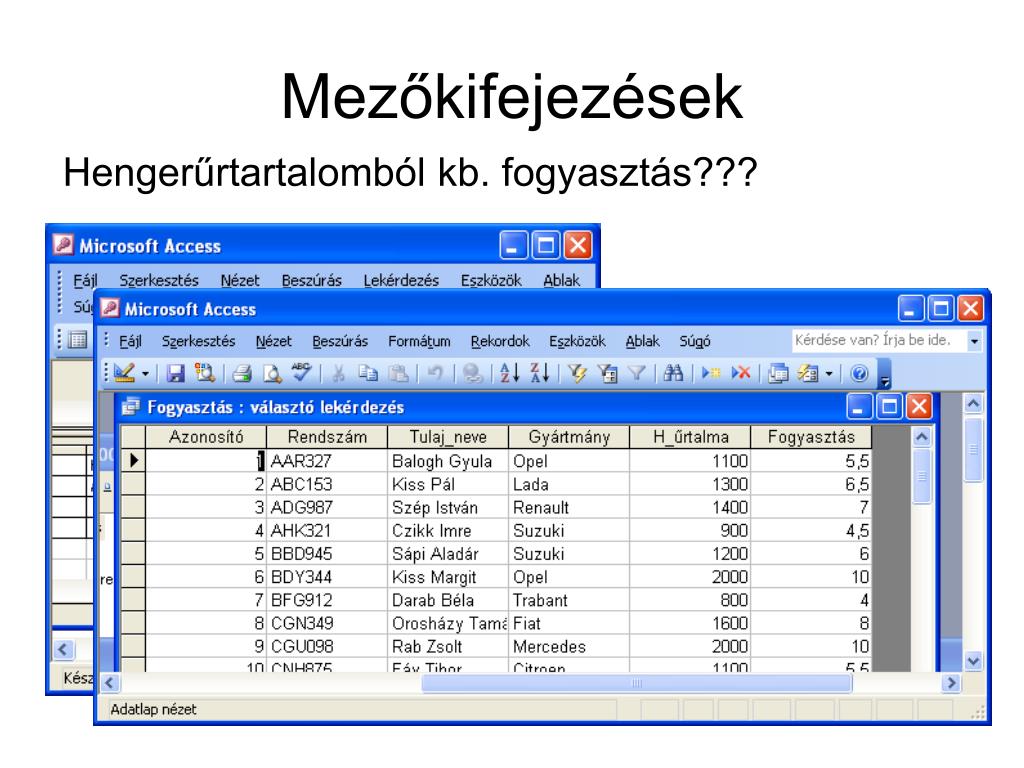The image size is (1024, 768).
Task: Click the Cut scissors icon
Action: tap(338, 374)
